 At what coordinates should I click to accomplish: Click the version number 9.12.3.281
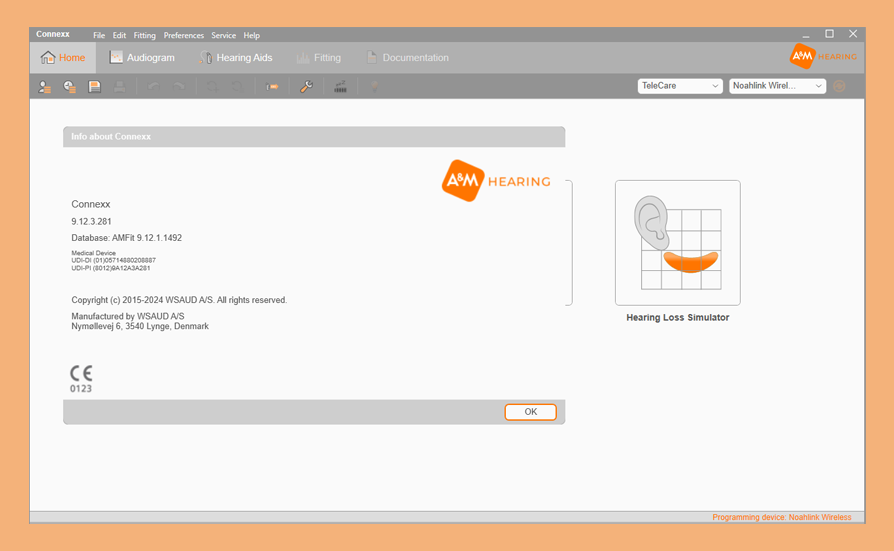pos(91,221)
